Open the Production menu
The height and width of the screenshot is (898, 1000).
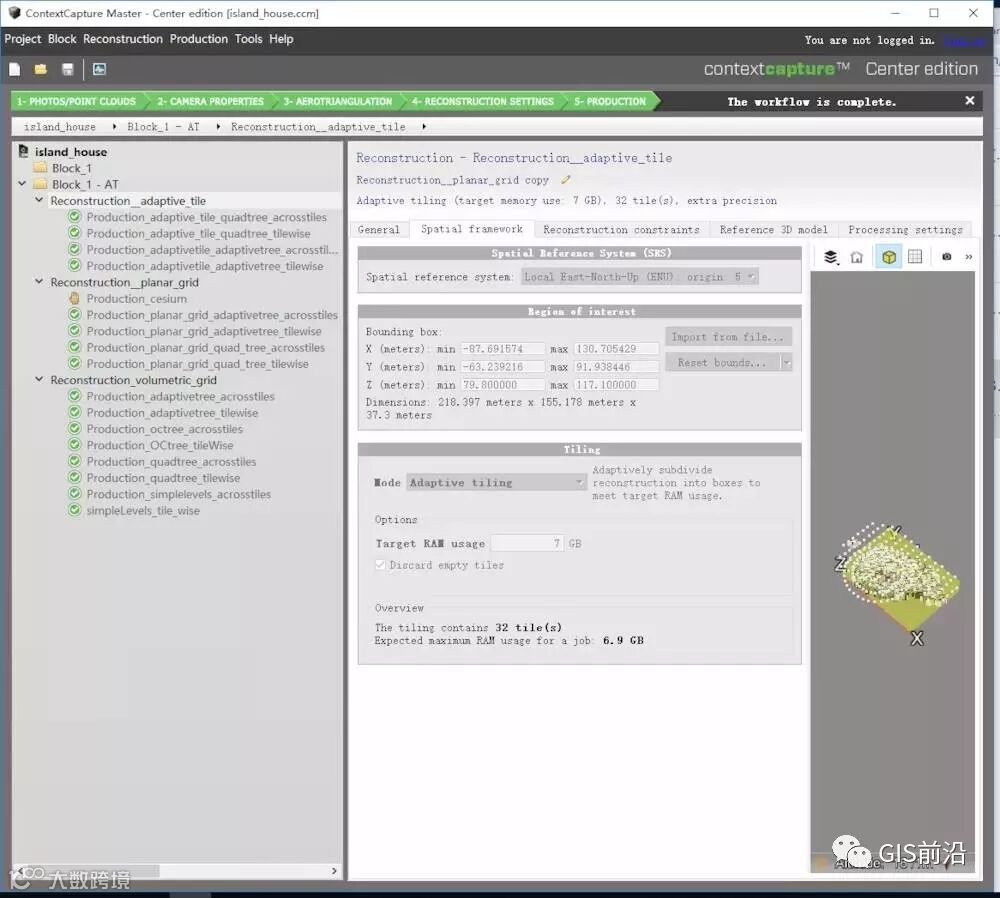[198, 39]
